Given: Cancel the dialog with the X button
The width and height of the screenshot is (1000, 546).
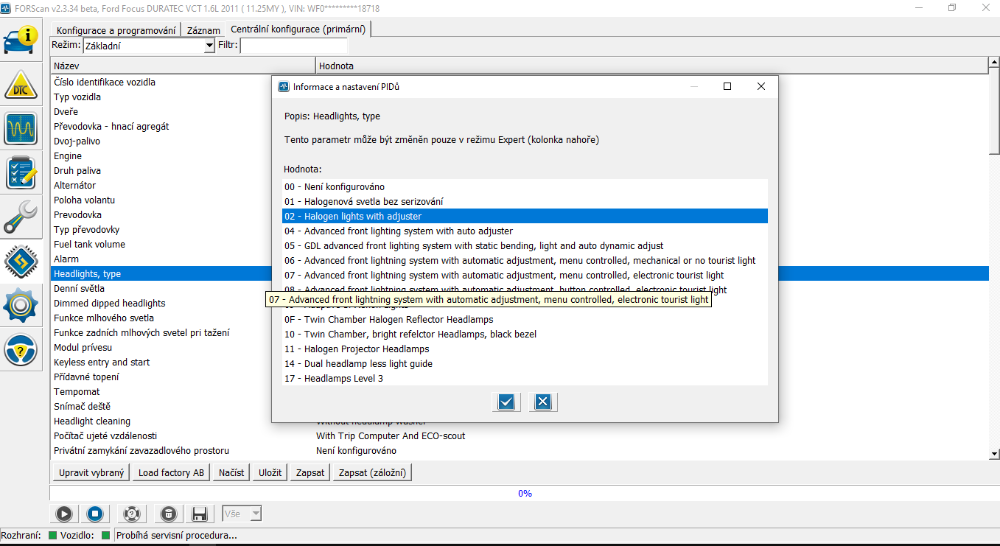Looking at the screenshot, I should [x=542, y=402].
